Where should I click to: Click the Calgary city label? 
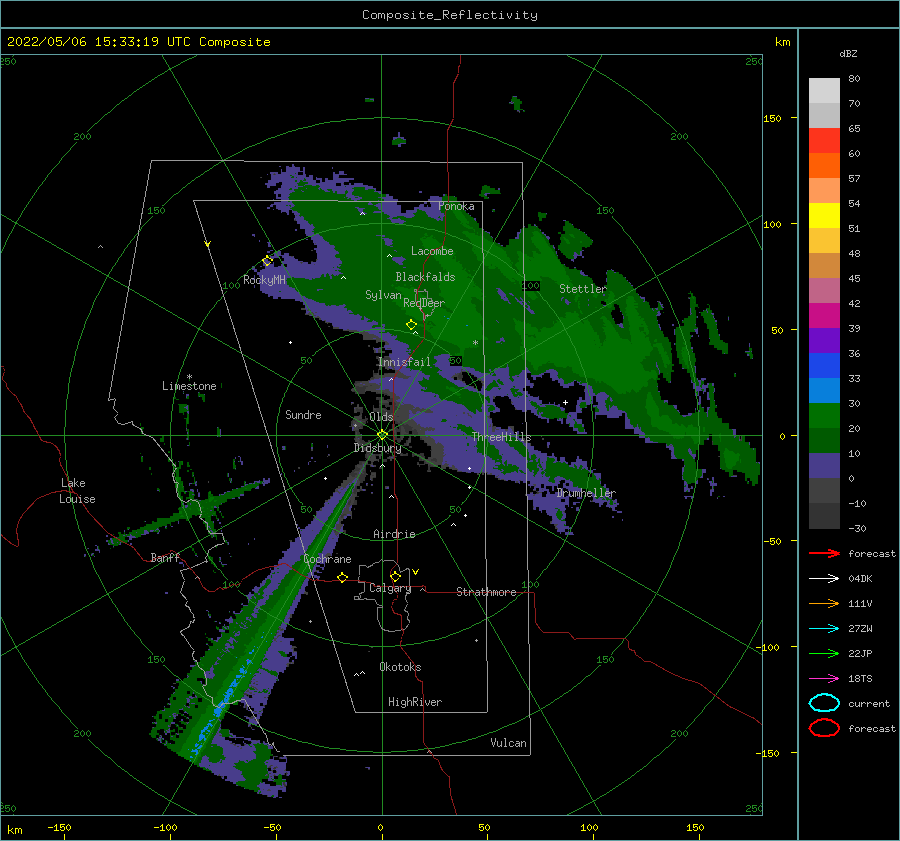click(x=390, y=588)
